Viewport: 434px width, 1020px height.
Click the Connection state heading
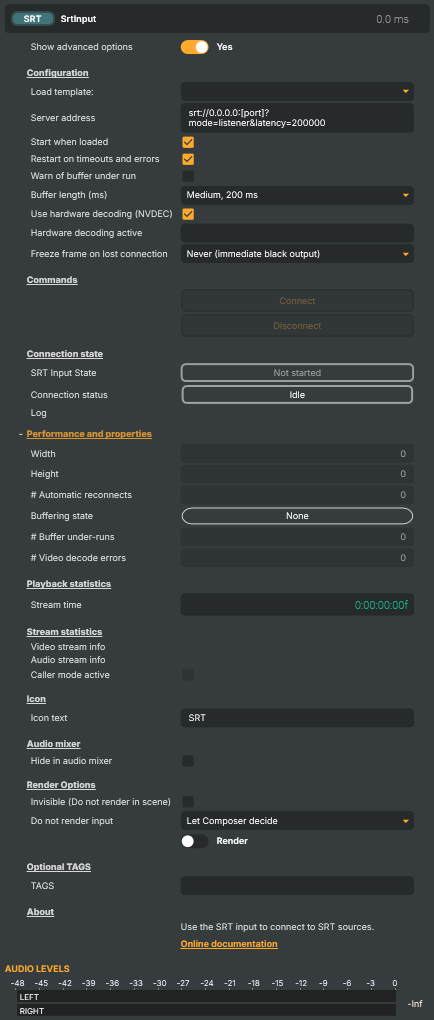pyautogui.click(x=64, y=354)
